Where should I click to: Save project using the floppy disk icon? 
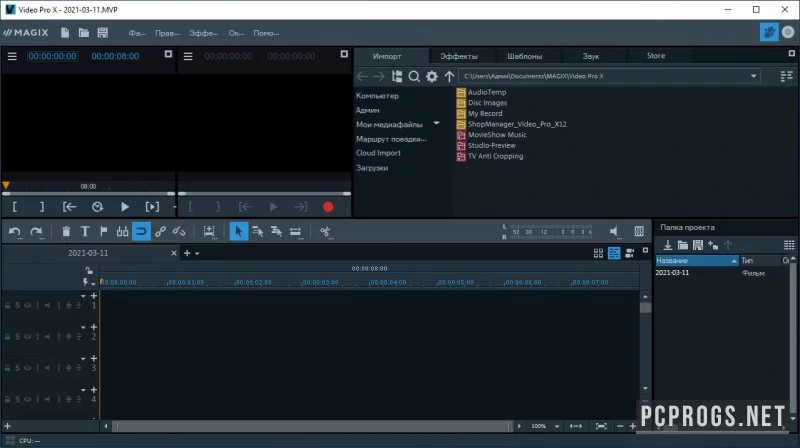point(103,33)
